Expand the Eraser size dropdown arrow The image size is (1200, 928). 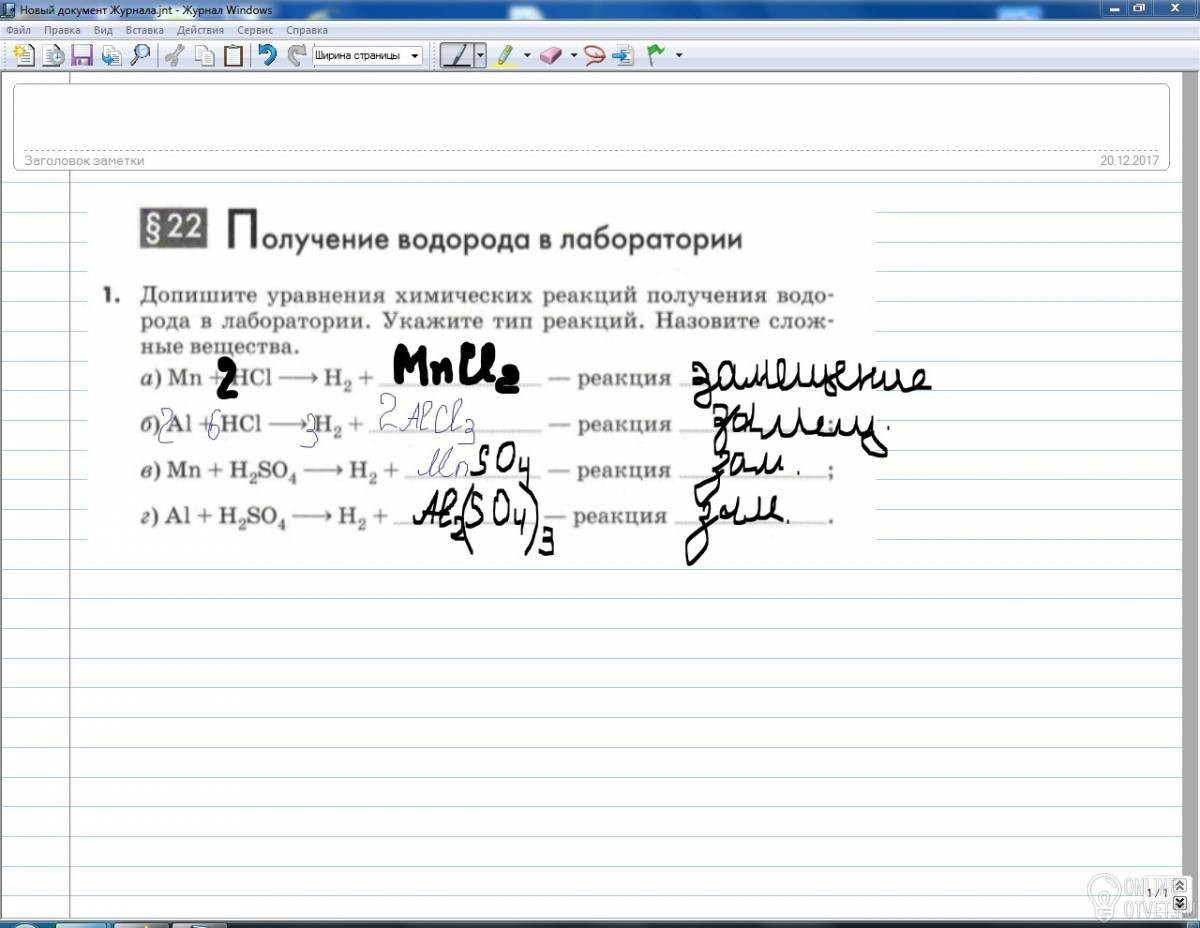coord(574,55)
